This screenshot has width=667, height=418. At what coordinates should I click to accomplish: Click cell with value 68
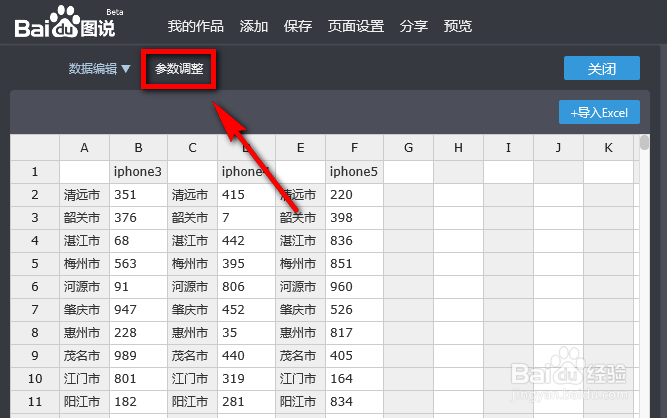(138, 241)
